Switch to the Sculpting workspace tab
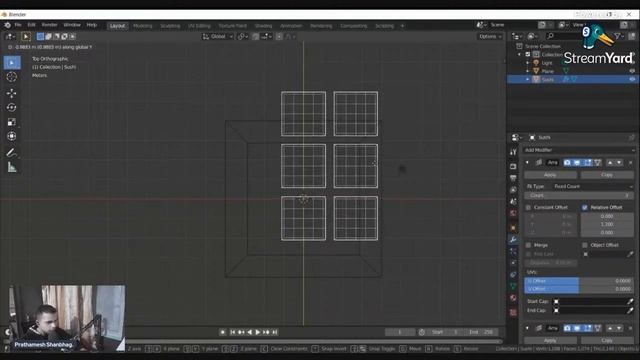This screenshot has height=360, width=640. (x=170, y=26)
